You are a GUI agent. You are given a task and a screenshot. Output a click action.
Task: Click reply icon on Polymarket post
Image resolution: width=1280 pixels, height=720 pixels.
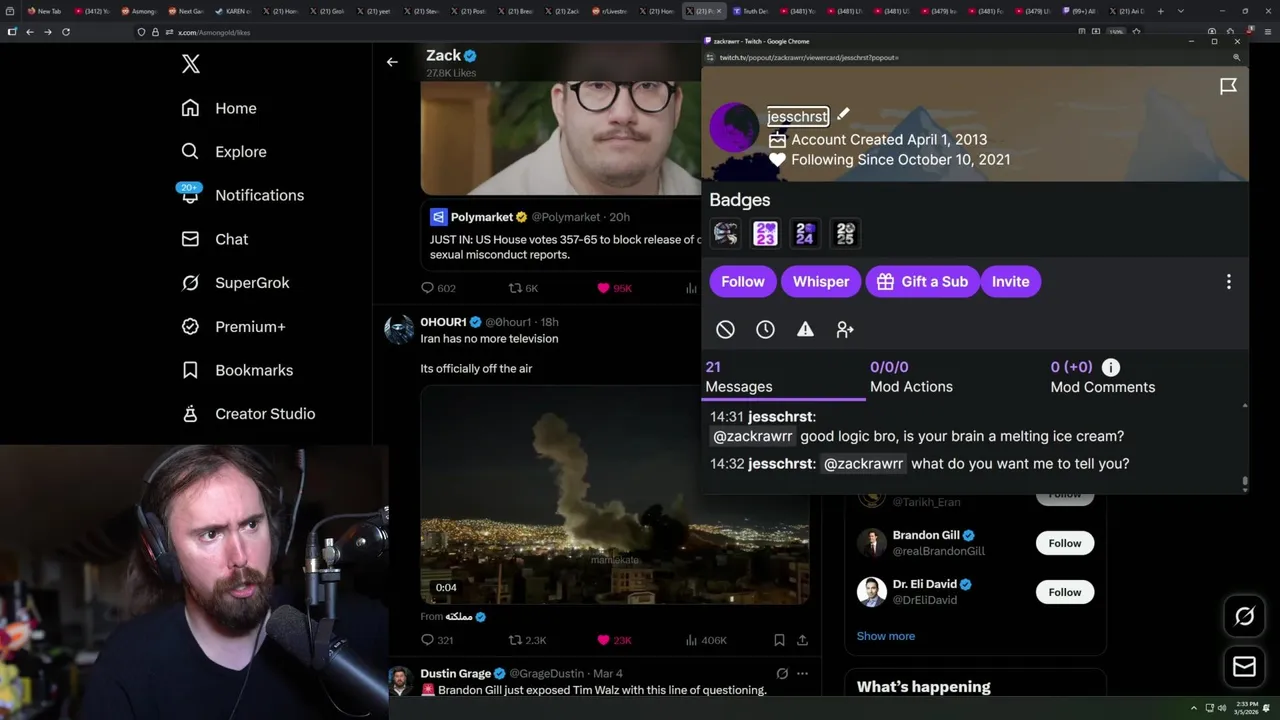[x=427, y=288]
